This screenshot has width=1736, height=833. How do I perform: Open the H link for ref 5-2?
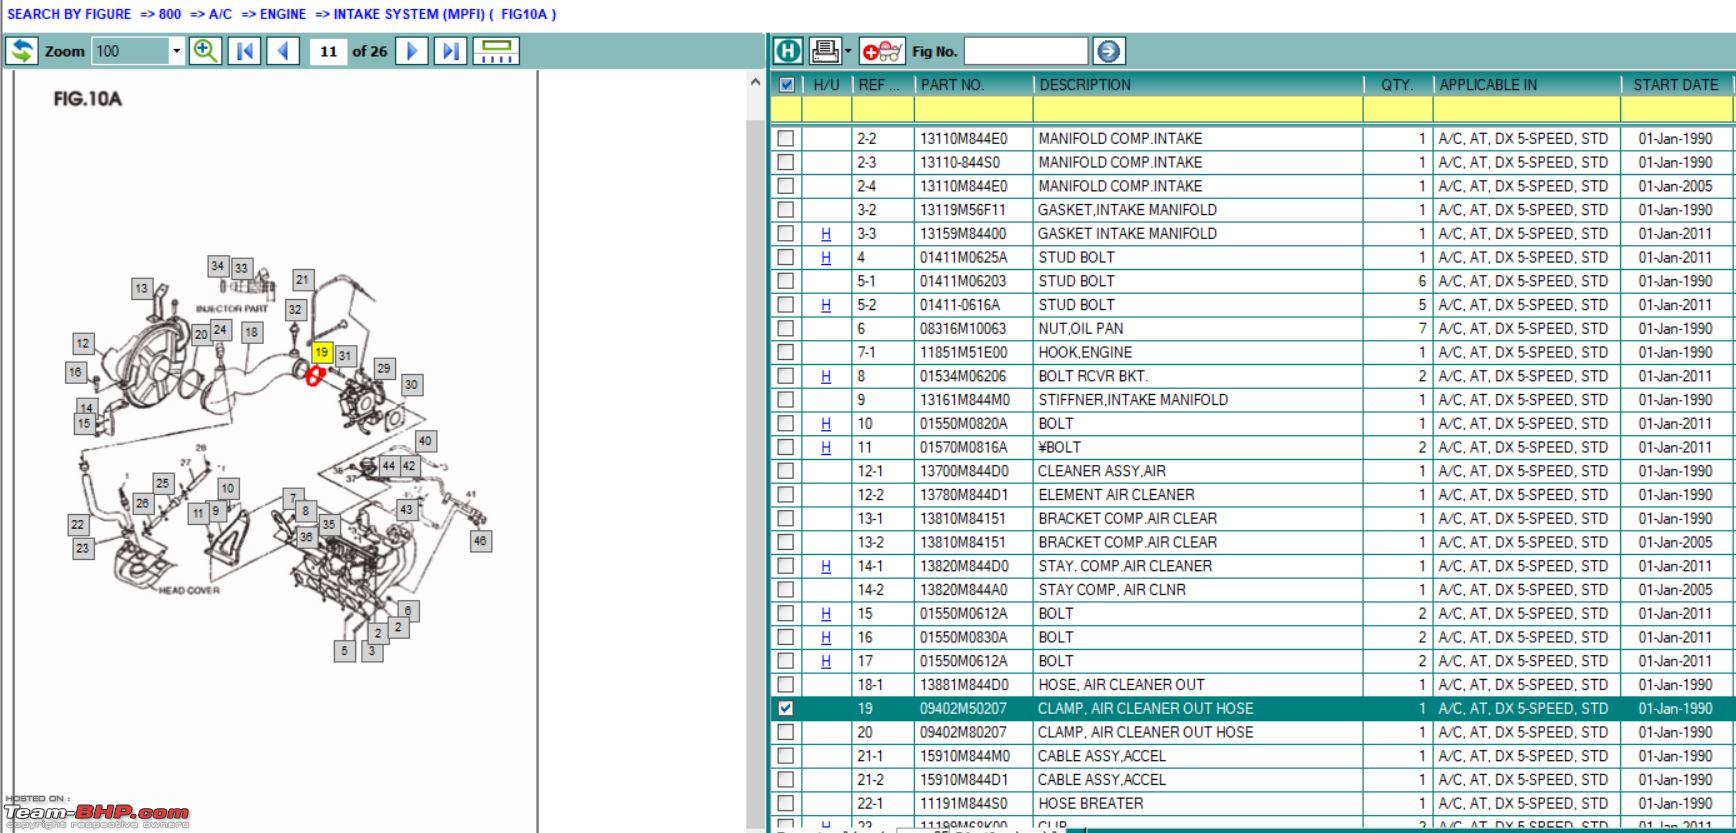pyautogui.click(x=826, y=305)
